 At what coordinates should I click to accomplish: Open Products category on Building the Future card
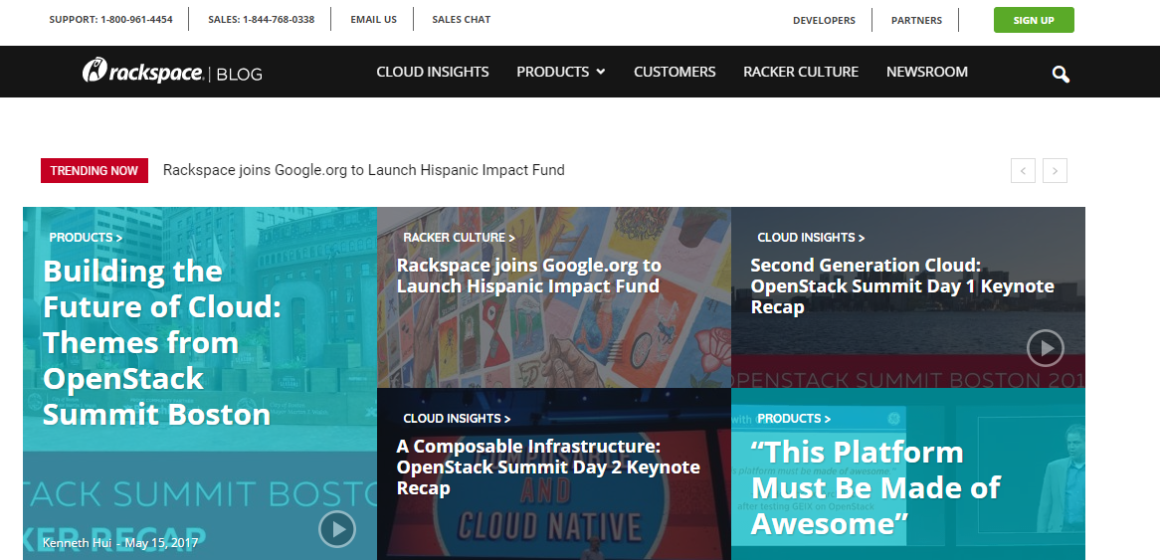coord(86,237)
